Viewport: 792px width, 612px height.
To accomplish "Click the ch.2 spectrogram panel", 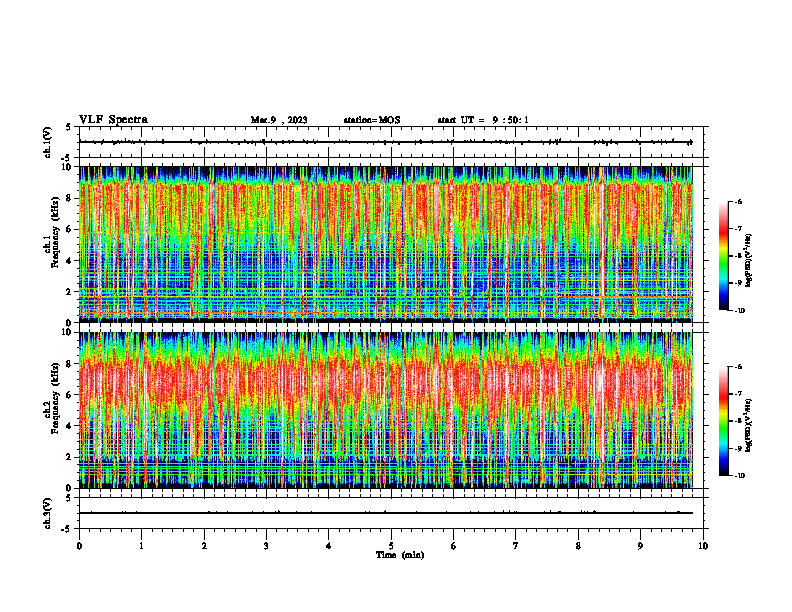I will (x=385, y=410).
